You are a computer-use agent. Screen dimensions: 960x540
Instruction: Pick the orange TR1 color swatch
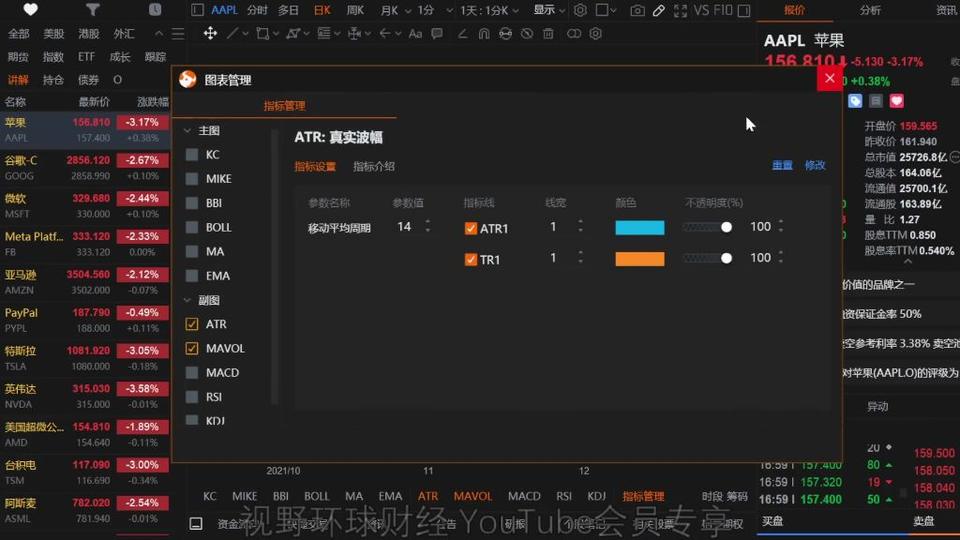pyautogui.click(x=640, y=259)
